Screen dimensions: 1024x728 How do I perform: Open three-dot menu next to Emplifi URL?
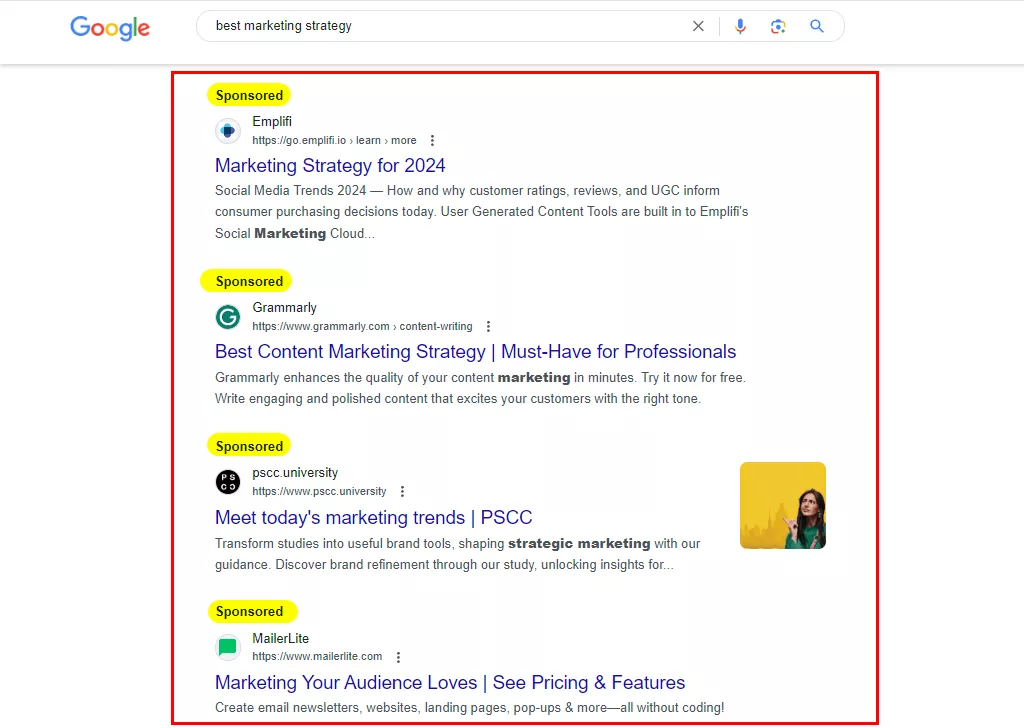[x=432, y=140]
